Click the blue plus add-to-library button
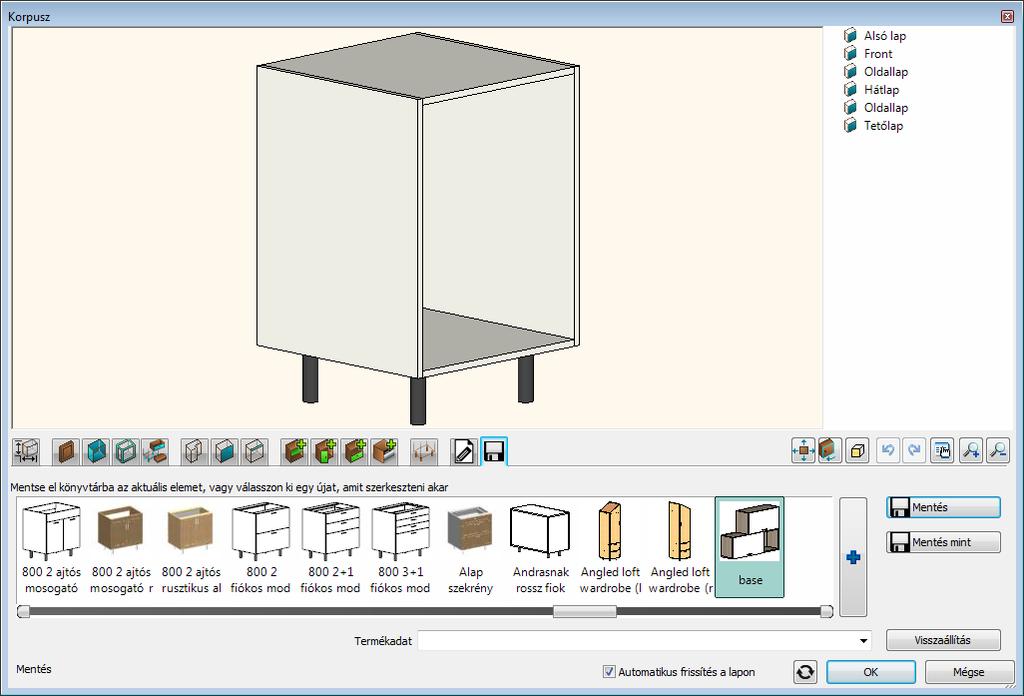The image size is (1024, 696). pos(853,557)
